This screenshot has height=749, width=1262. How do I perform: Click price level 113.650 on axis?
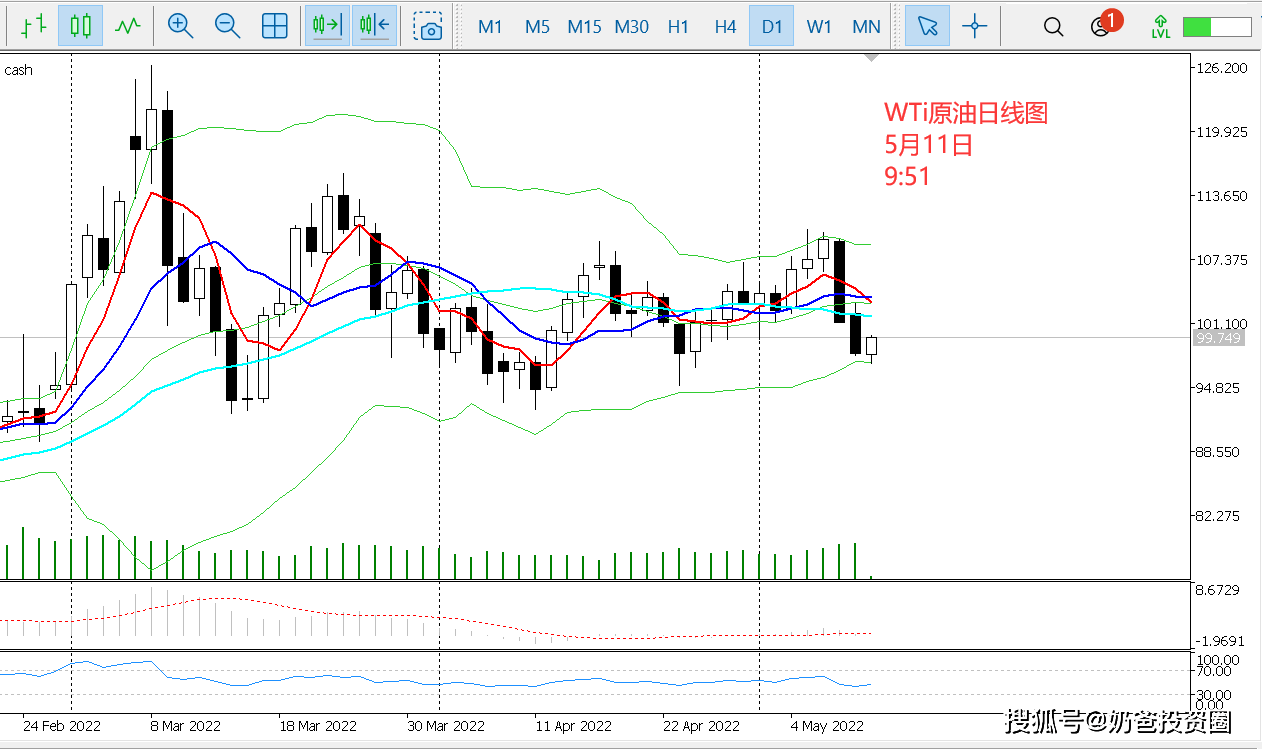[1222, 196]
